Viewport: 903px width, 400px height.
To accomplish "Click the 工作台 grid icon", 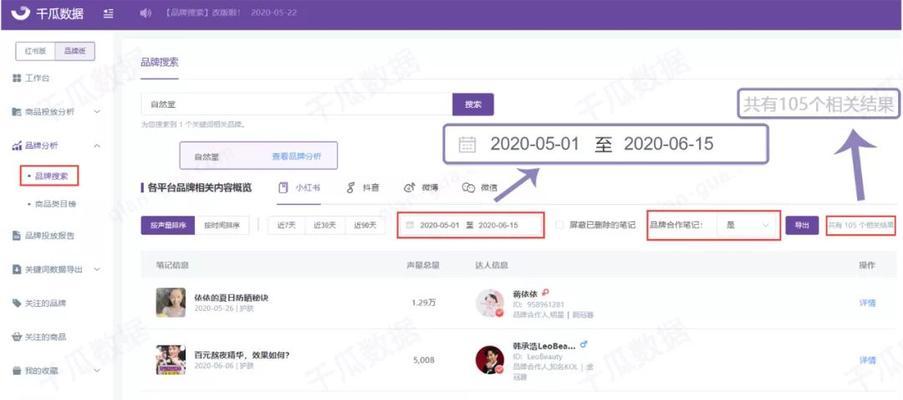I will (x=17, y=78).
